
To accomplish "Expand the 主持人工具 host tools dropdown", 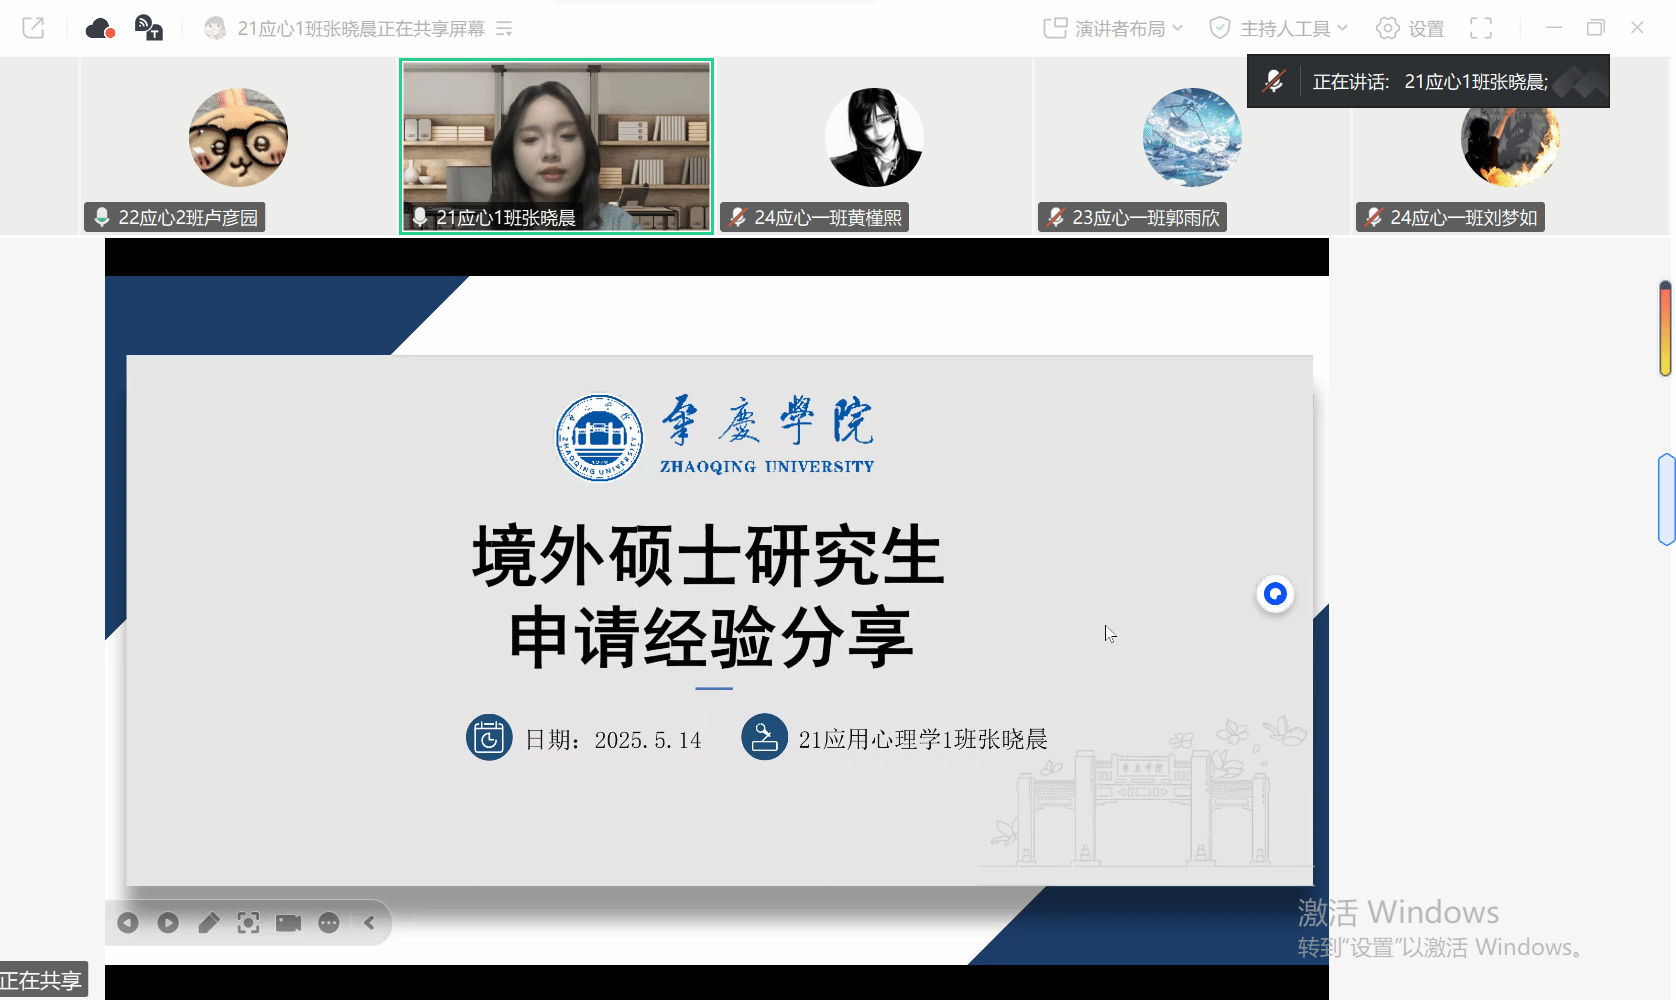I will (x=1279, y=28).
